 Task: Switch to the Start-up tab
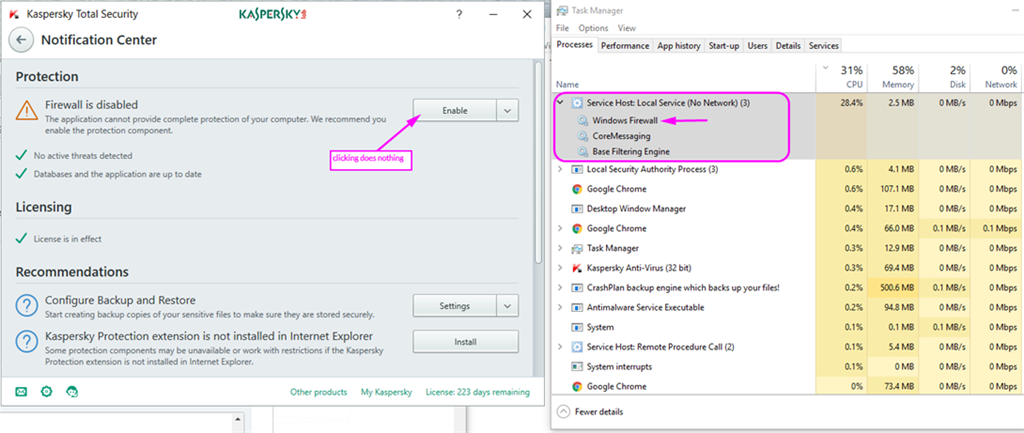[724, 46]
